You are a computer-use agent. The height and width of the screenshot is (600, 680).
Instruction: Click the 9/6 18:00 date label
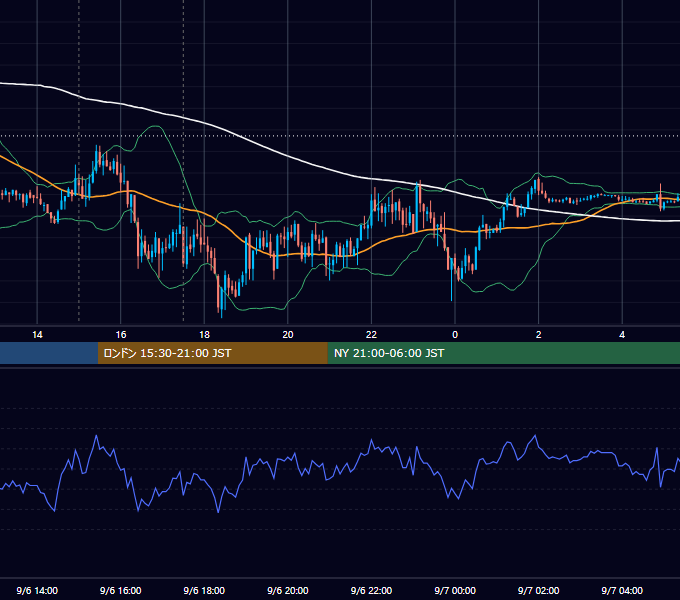pyautogui.click(x=204, y=590)
